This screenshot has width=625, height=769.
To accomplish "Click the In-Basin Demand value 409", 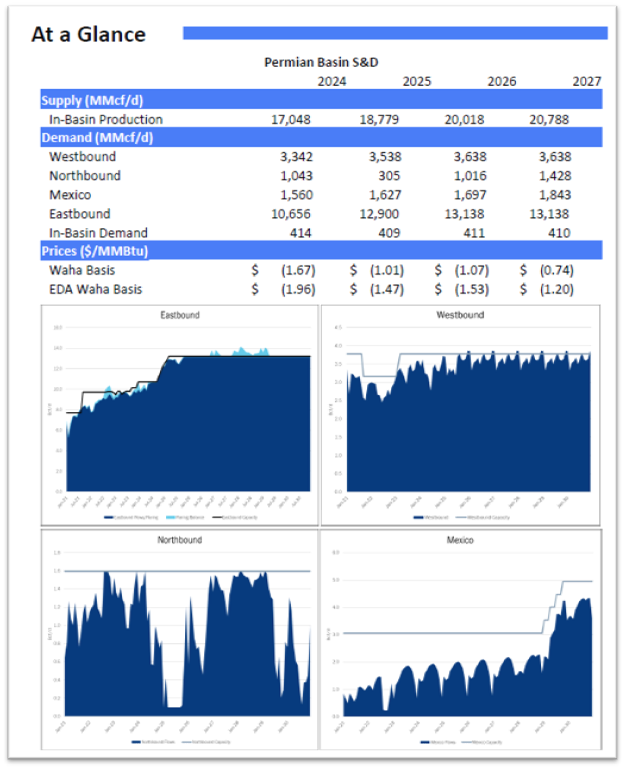I will coord(389,233).
